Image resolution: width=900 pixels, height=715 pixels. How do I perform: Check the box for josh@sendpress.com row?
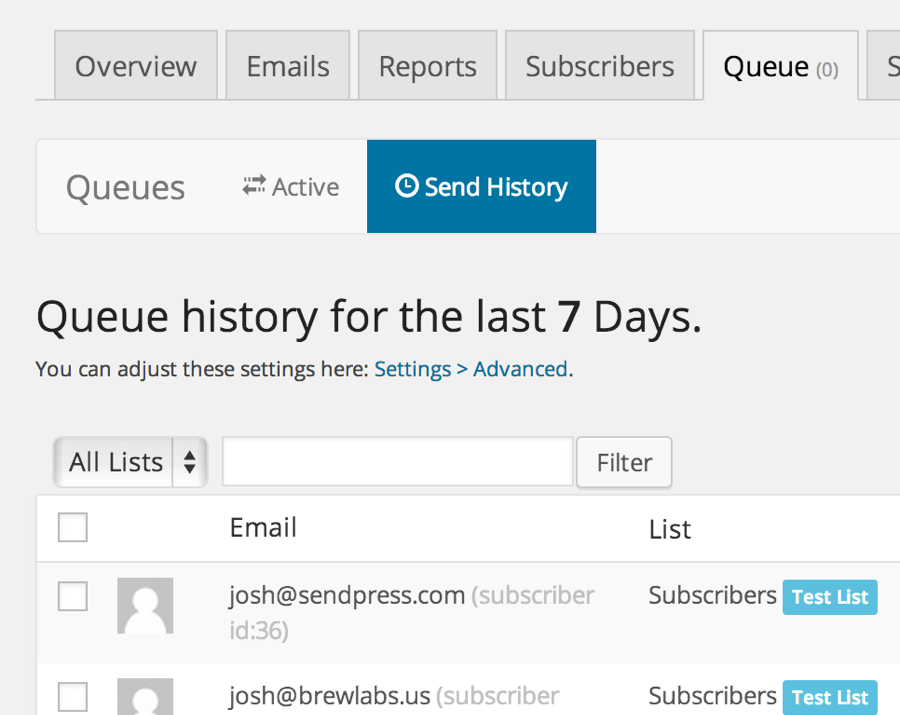click(73, 596)
